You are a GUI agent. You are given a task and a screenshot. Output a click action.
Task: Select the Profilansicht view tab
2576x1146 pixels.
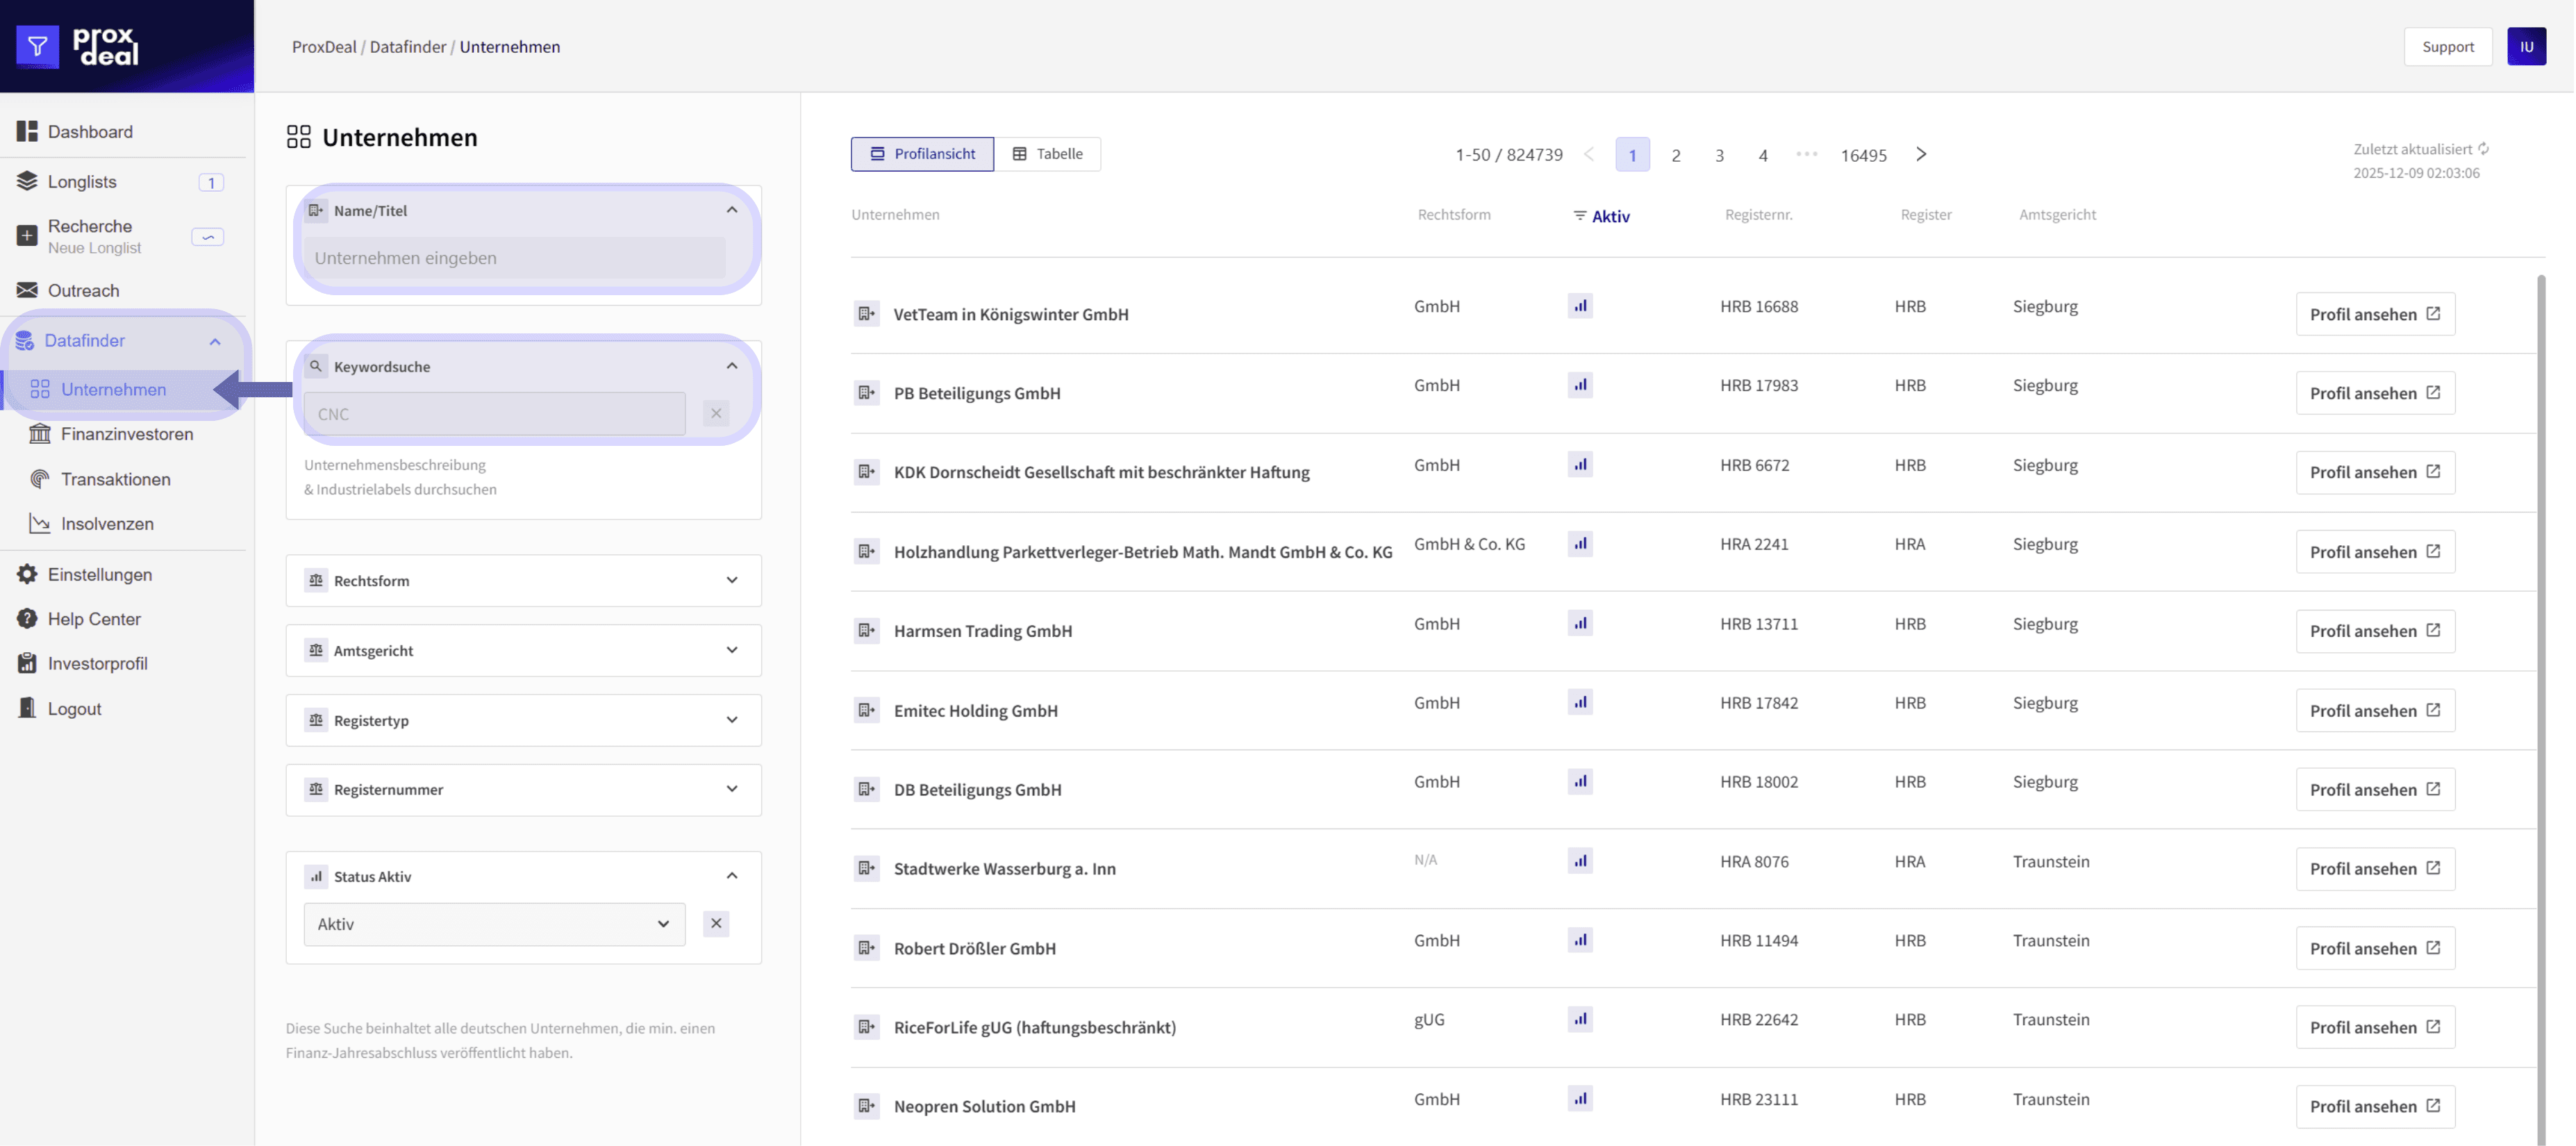[922, 154]
